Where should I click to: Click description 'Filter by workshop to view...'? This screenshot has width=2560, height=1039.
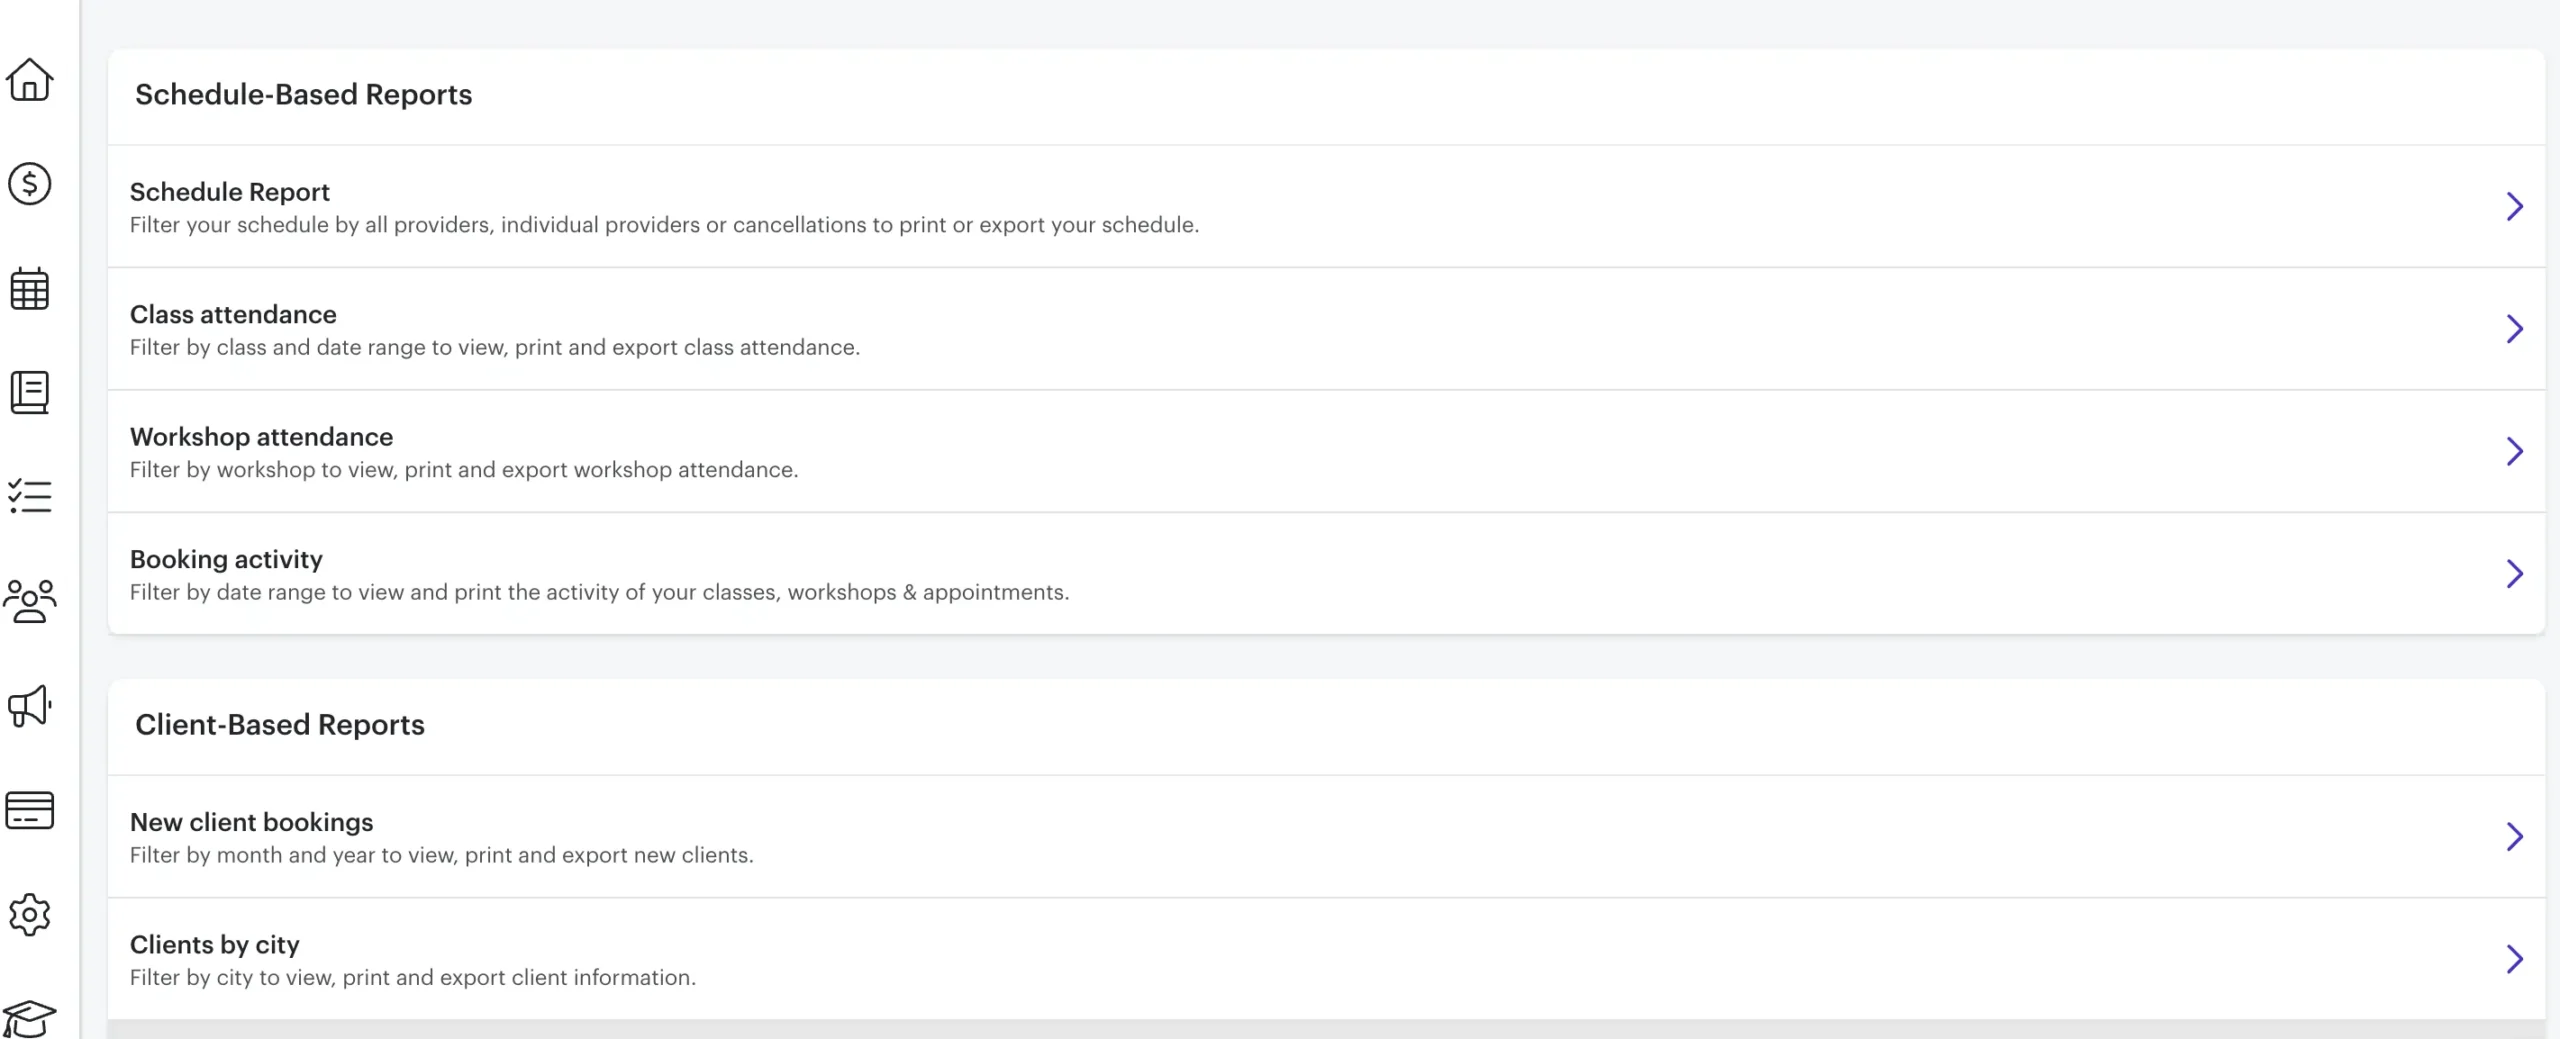click(464, 470)
